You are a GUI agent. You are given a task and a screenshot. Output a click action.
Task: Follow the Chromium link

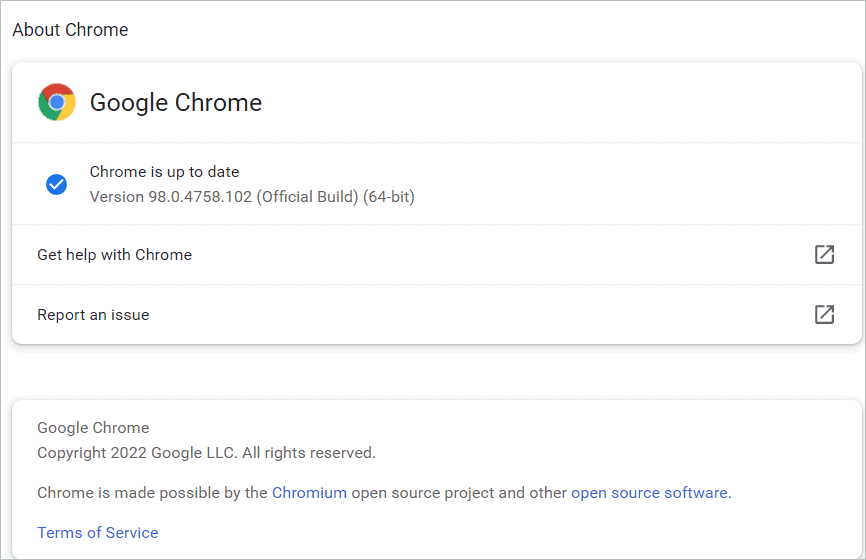[x=309, y=492]
